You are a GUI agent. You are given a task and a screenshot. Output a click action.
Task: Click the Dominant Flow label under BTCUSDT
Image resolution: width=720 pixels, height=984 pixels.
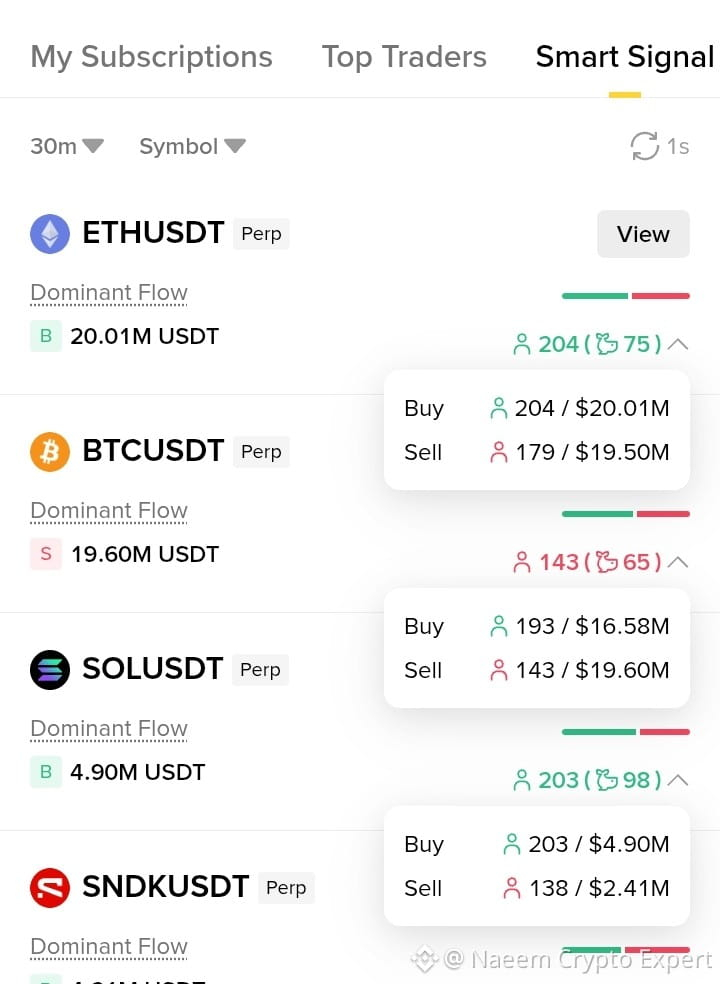click(x=109, y=511)
